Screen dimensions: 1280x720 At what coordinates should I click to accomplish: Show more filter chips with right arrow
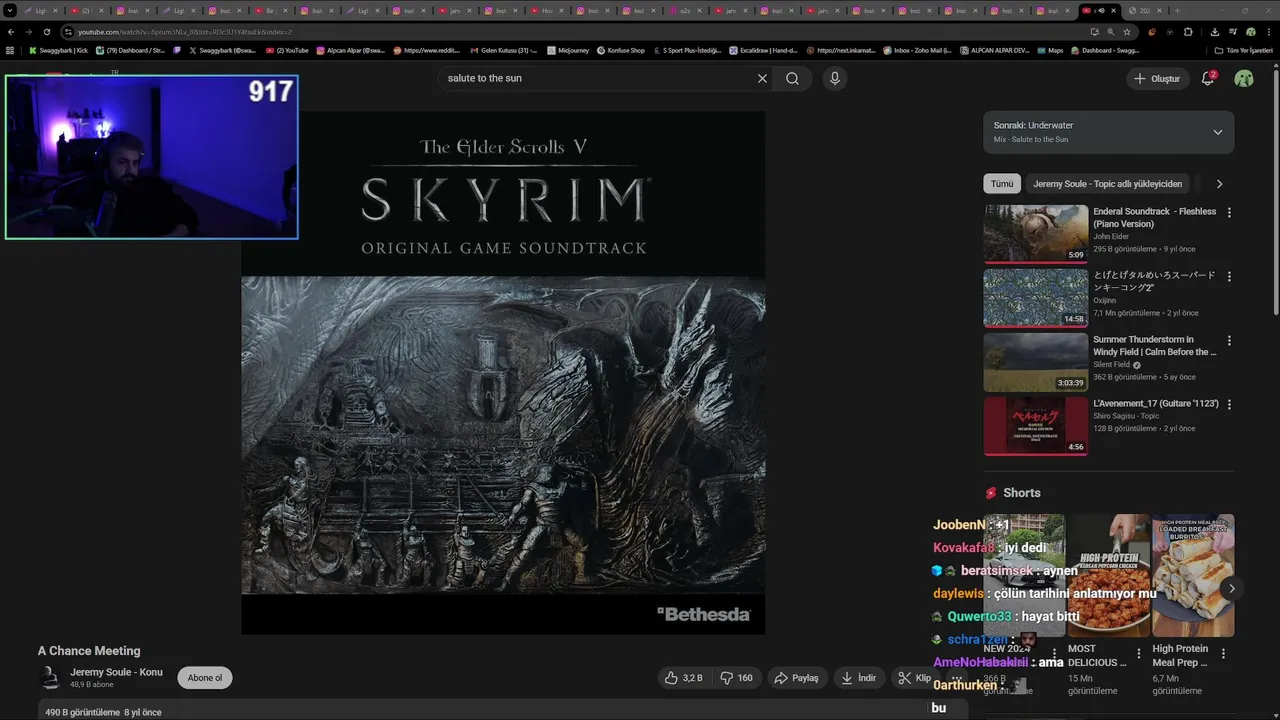point(1219,184)
